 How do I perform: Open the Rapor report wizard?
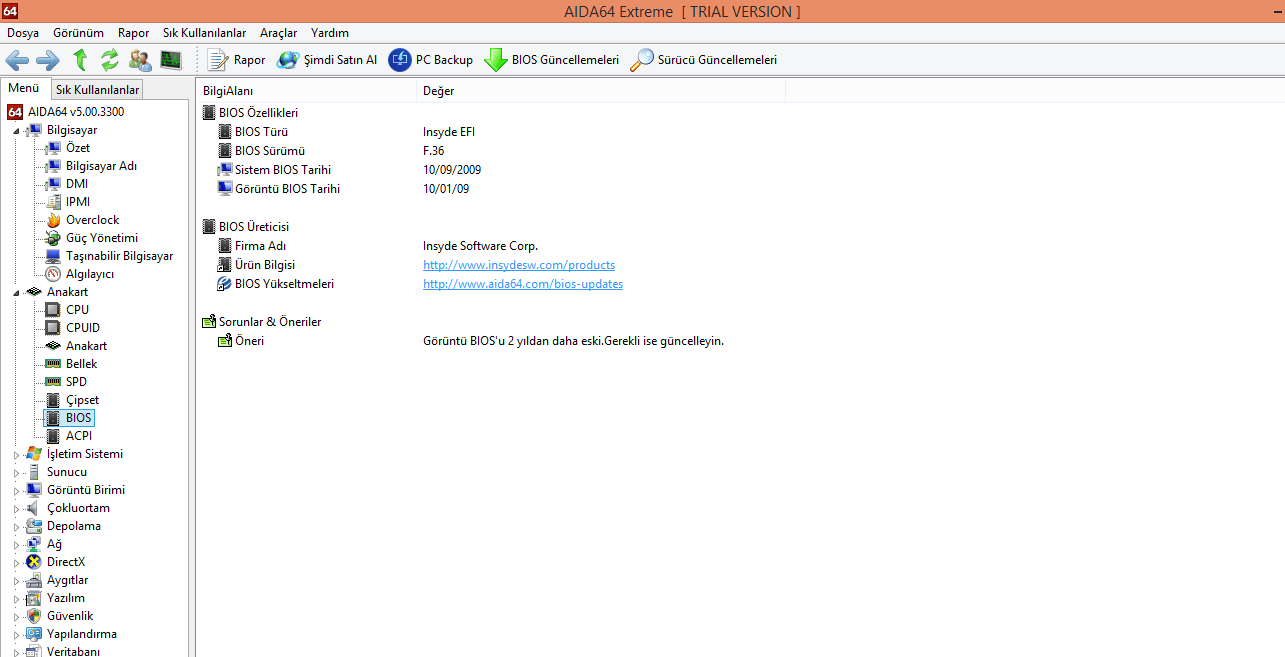pyautogui.click(x=236, y=60)
